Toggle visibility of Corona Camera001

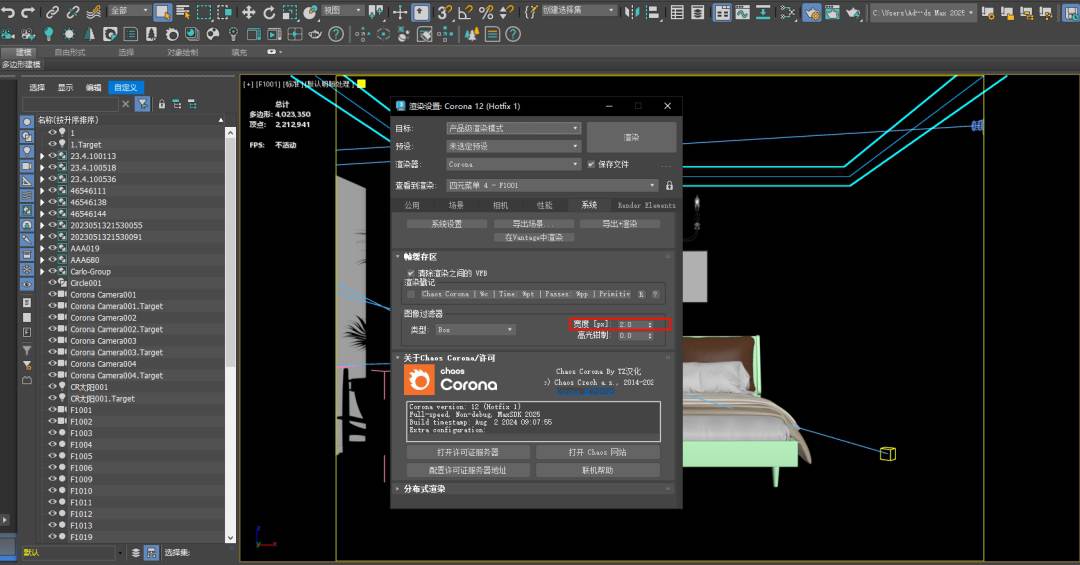[x=52, y=294]
